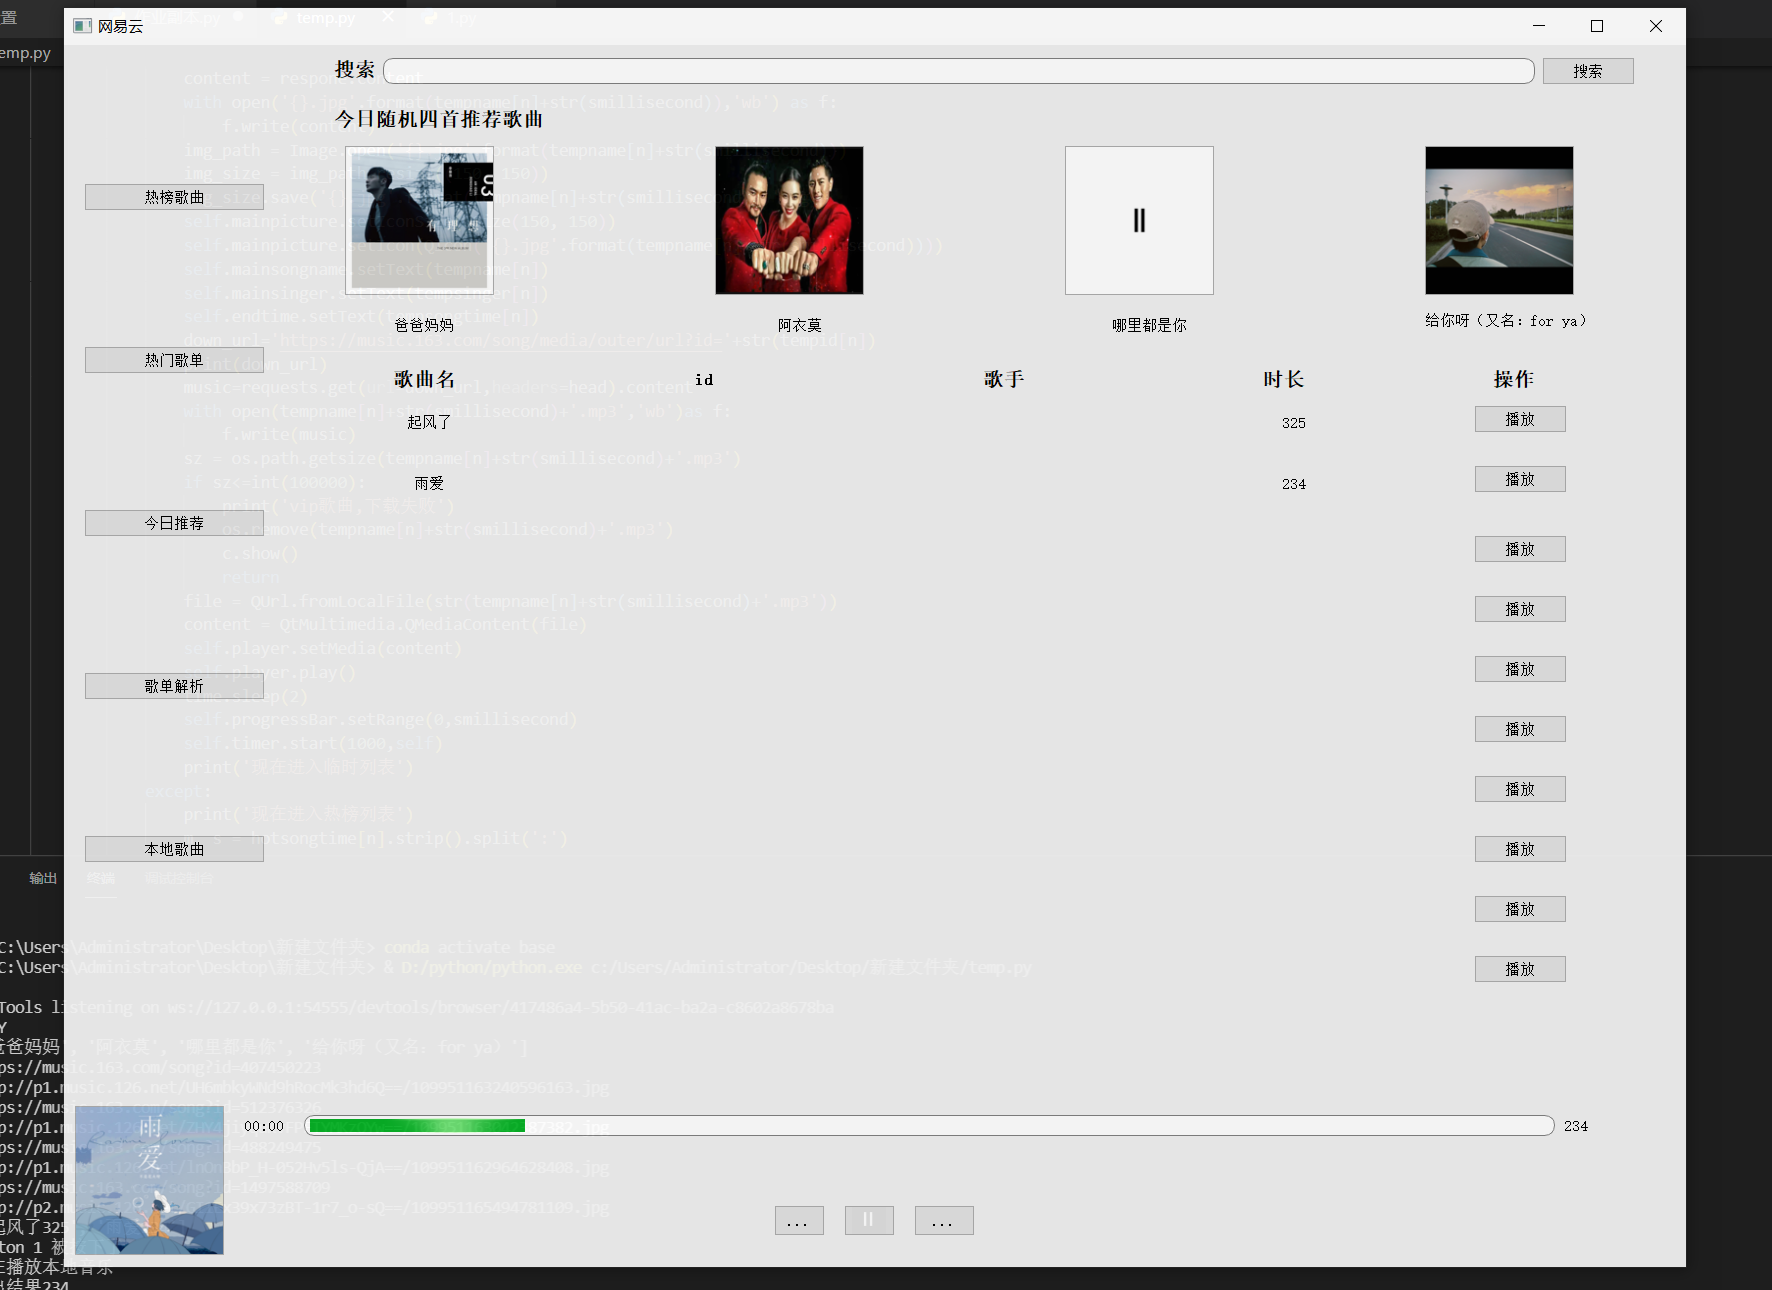The height and width of the screenshot is (1290, 1772).
Task: Open 本地歌曲 from the sidebar
Action: click(174, 848)
